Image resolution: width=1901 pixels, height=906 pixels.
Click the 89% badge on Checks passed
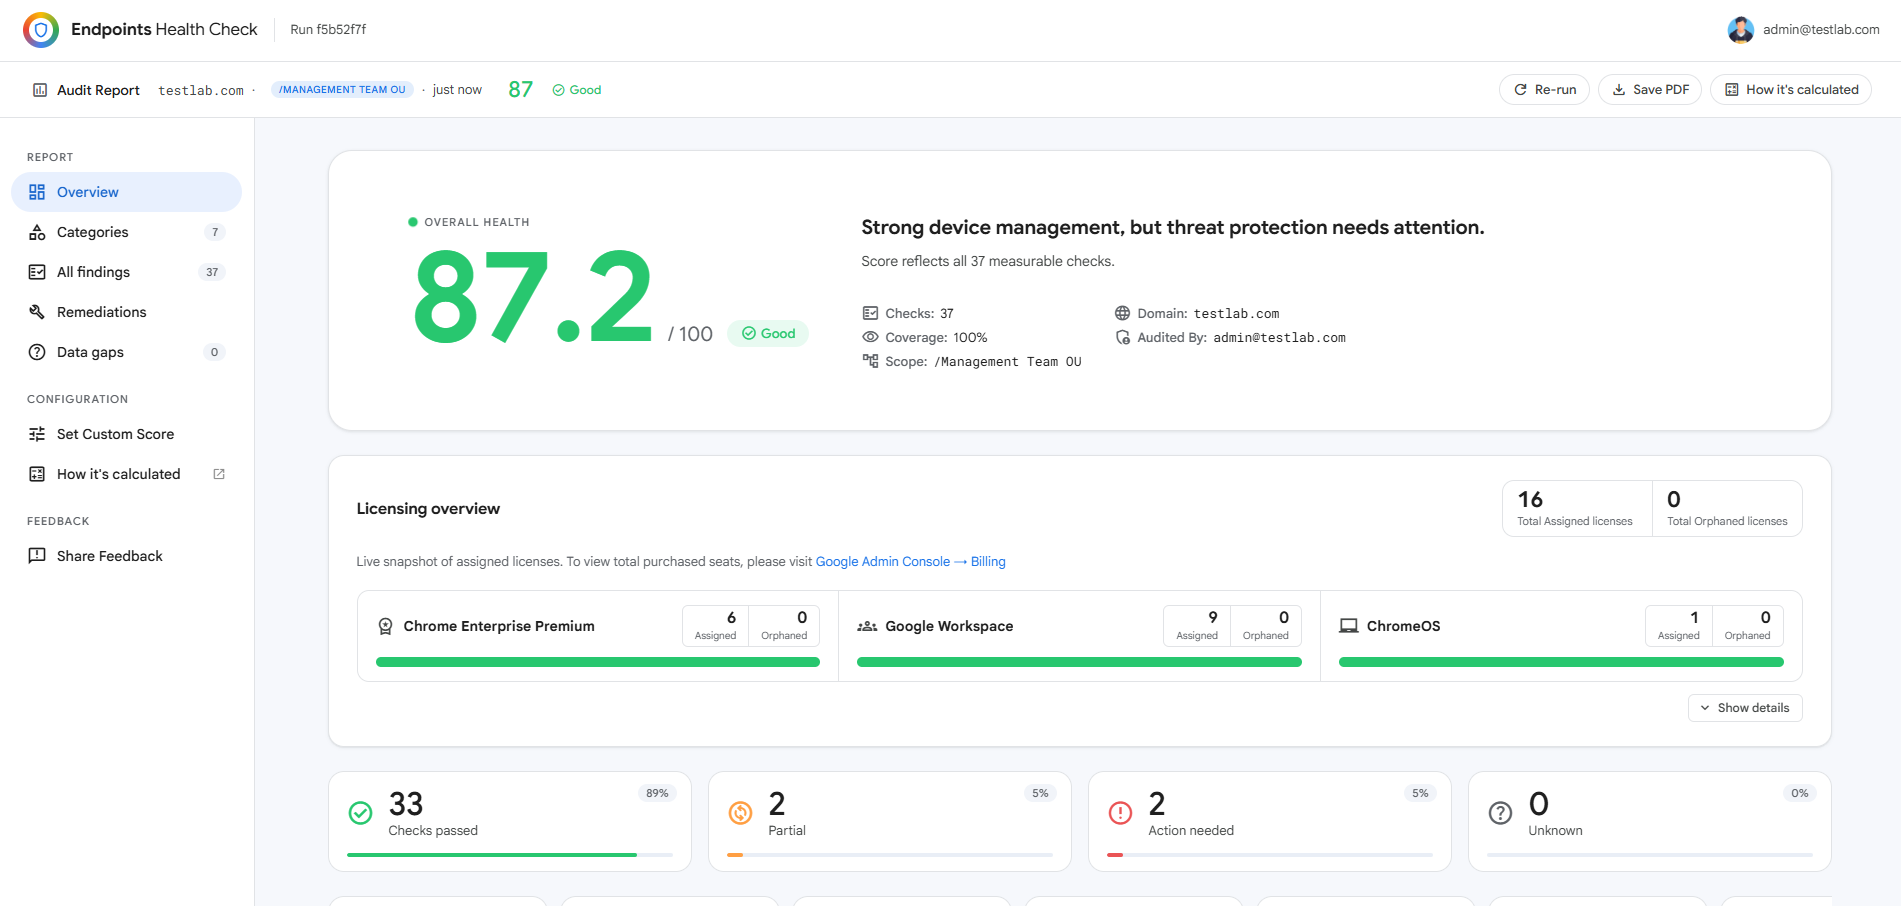657,793
